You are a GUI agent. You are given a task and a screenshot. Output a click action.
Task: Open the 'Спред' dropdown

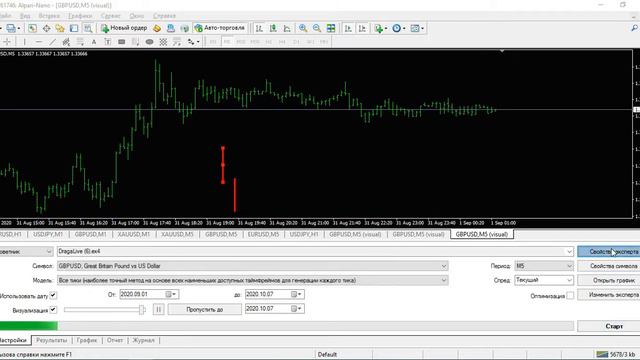[x=569, y=280]
